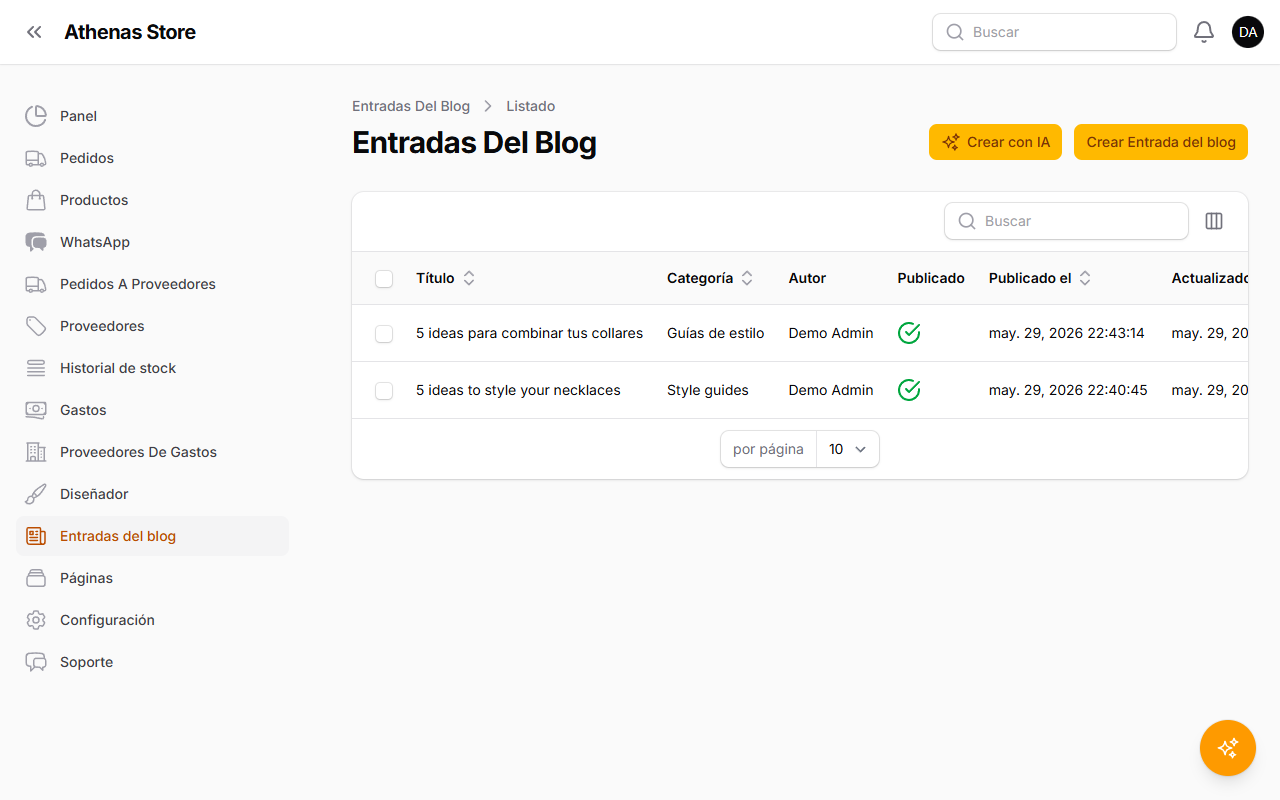Focus the top Buscar search field
1280x800 pixels.
pos(1054,32)
